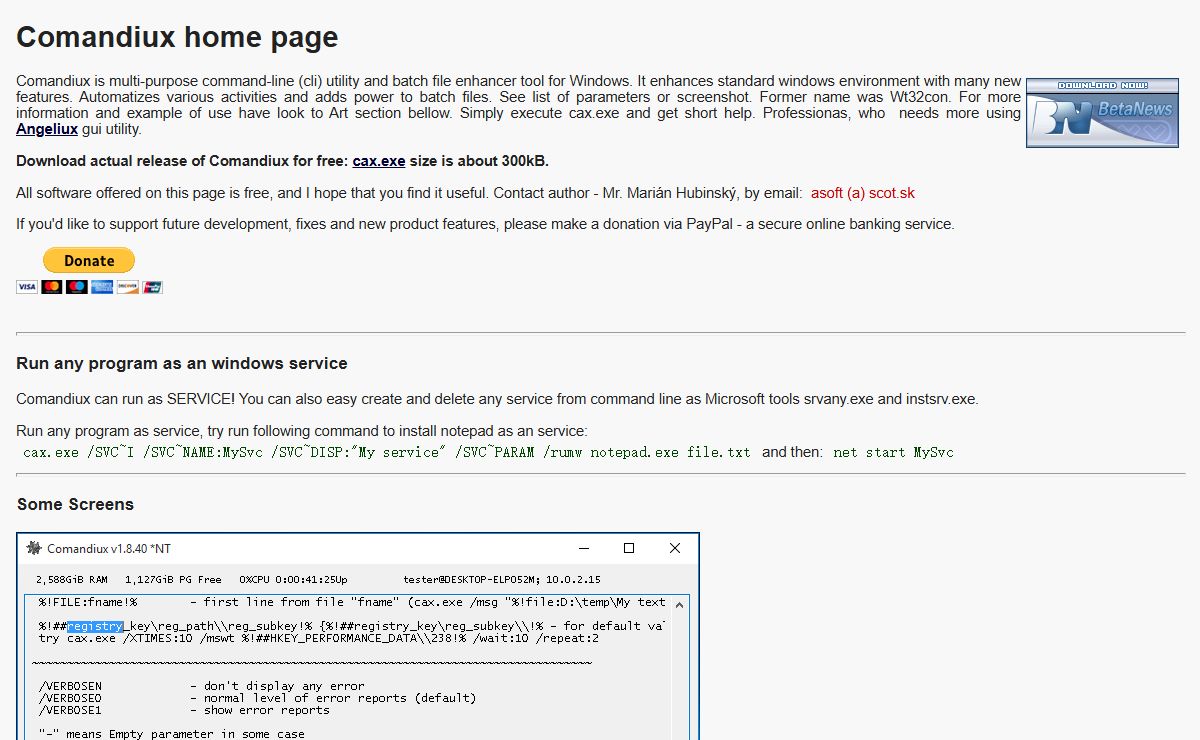Image resolution: width=1200 pixels, height=740 pixels.
Task: Click the Mastercard icon under Donate
Action: point(51,287)
